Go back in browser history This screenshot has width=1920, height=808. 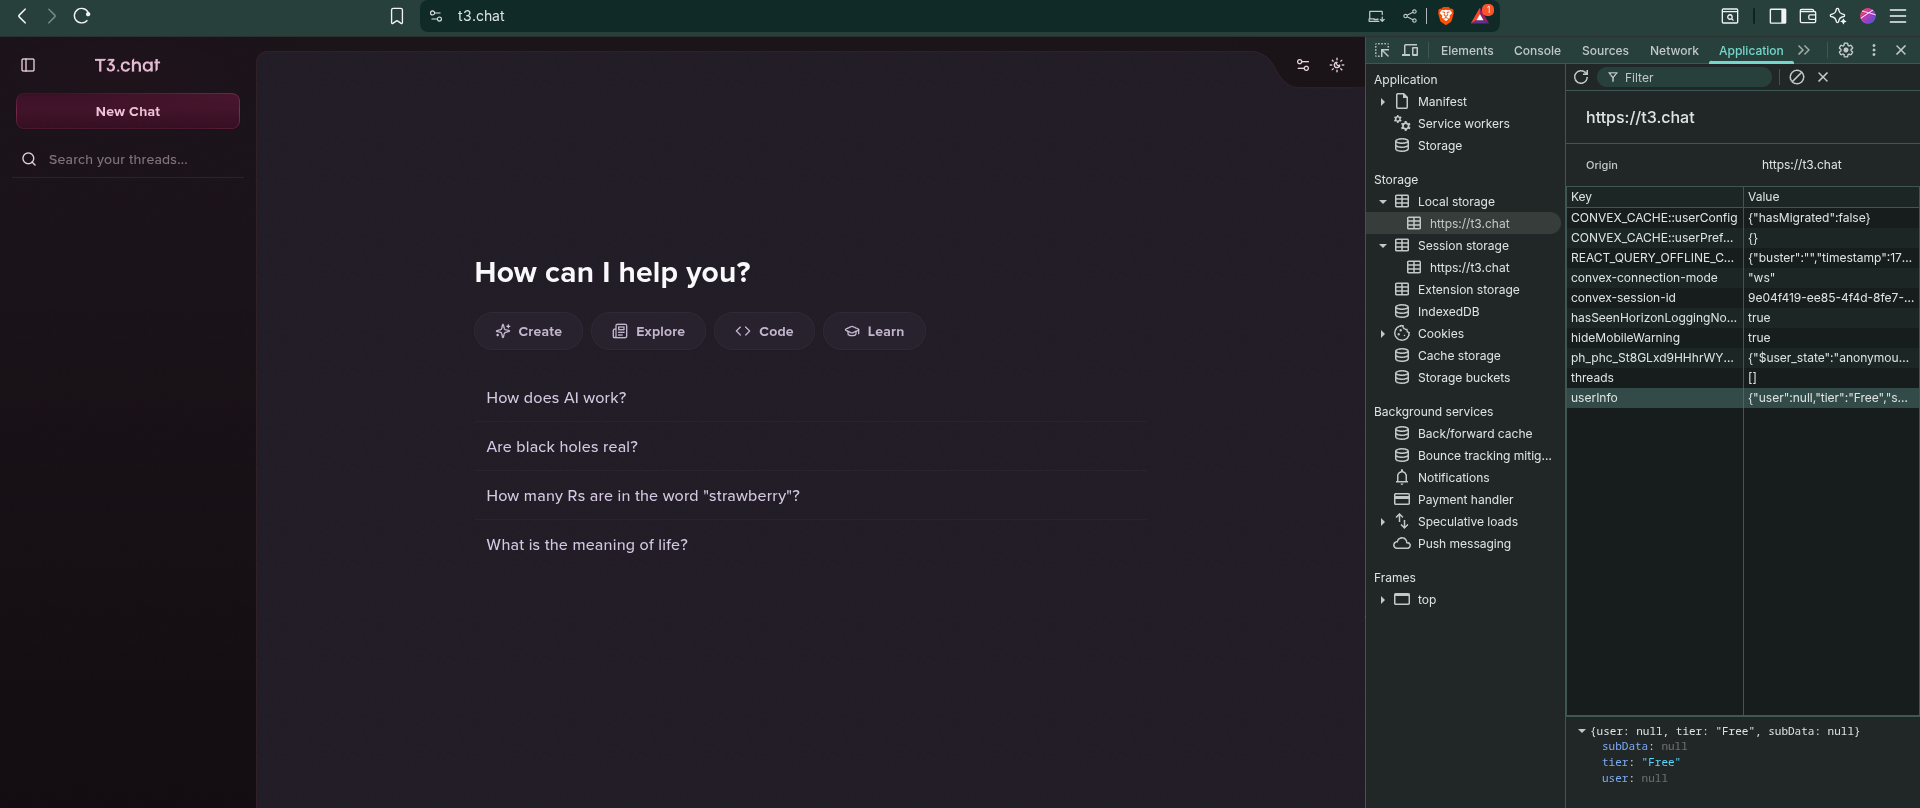point(22,16)
